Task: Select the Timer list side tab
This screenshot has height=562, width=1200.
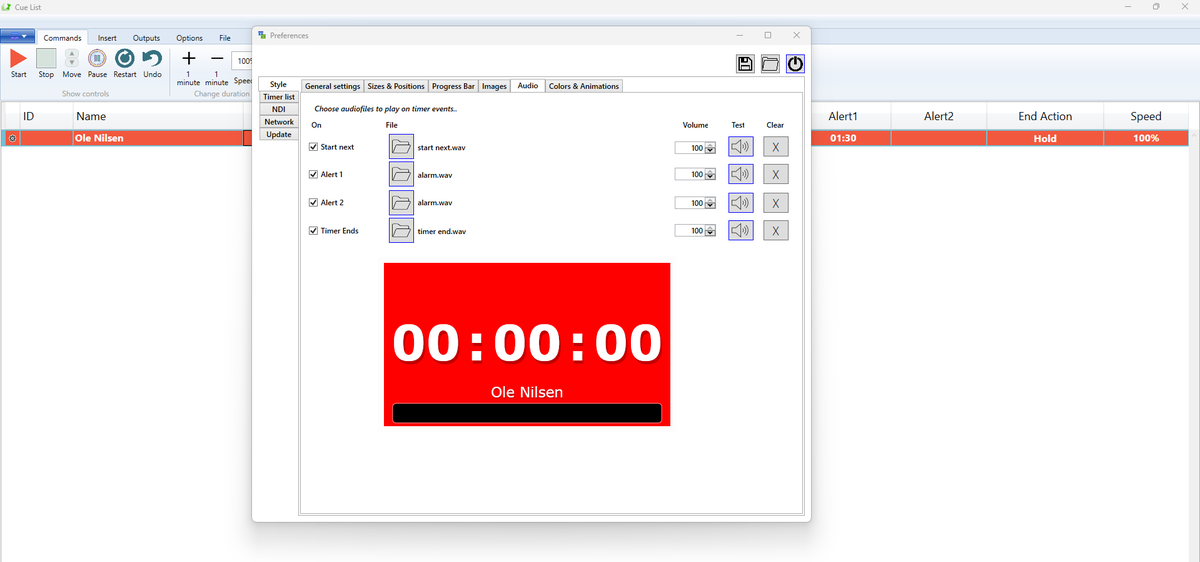Action: click(x=279, y=97)
